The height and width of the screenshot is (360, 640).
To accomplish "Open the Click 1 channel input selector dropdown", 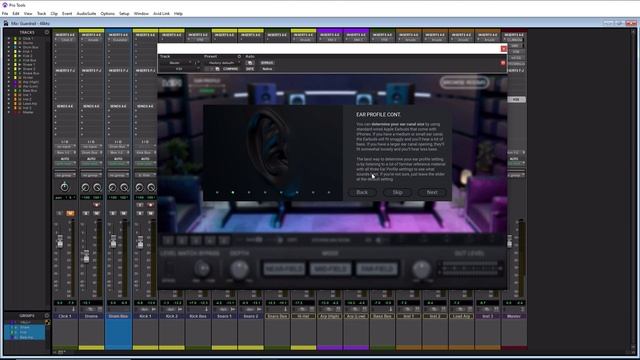I will (x=64, y=147).
